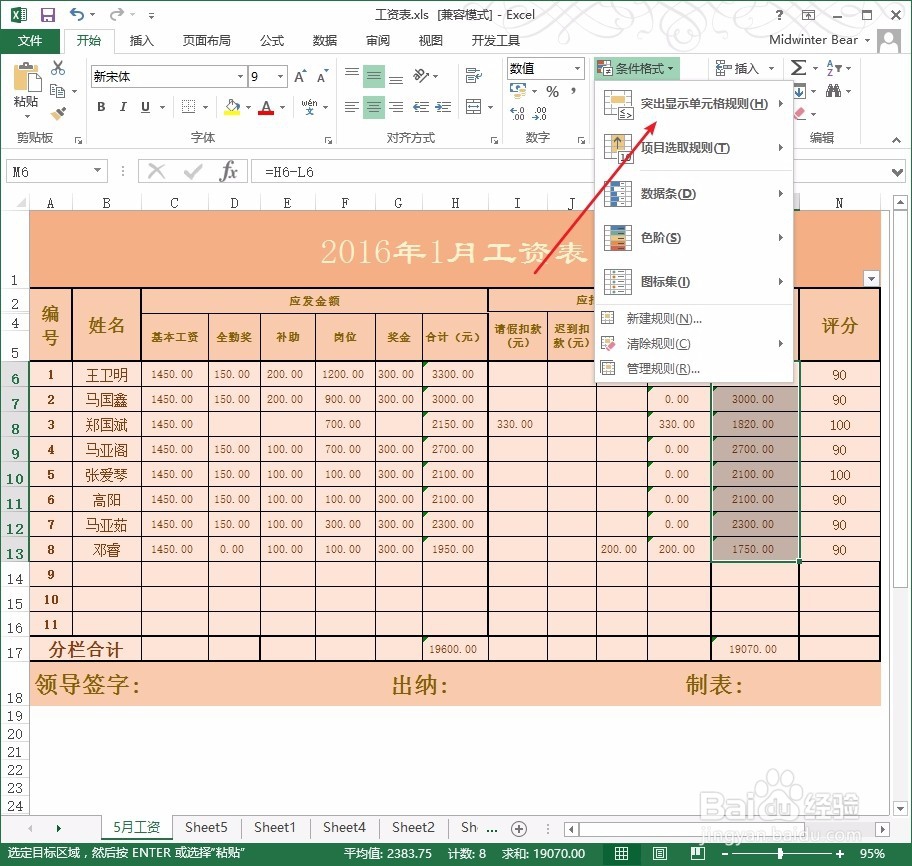The image size is (912, 866).
Task: Open Find with the binoculars icon
Action: tap(835, 91)
